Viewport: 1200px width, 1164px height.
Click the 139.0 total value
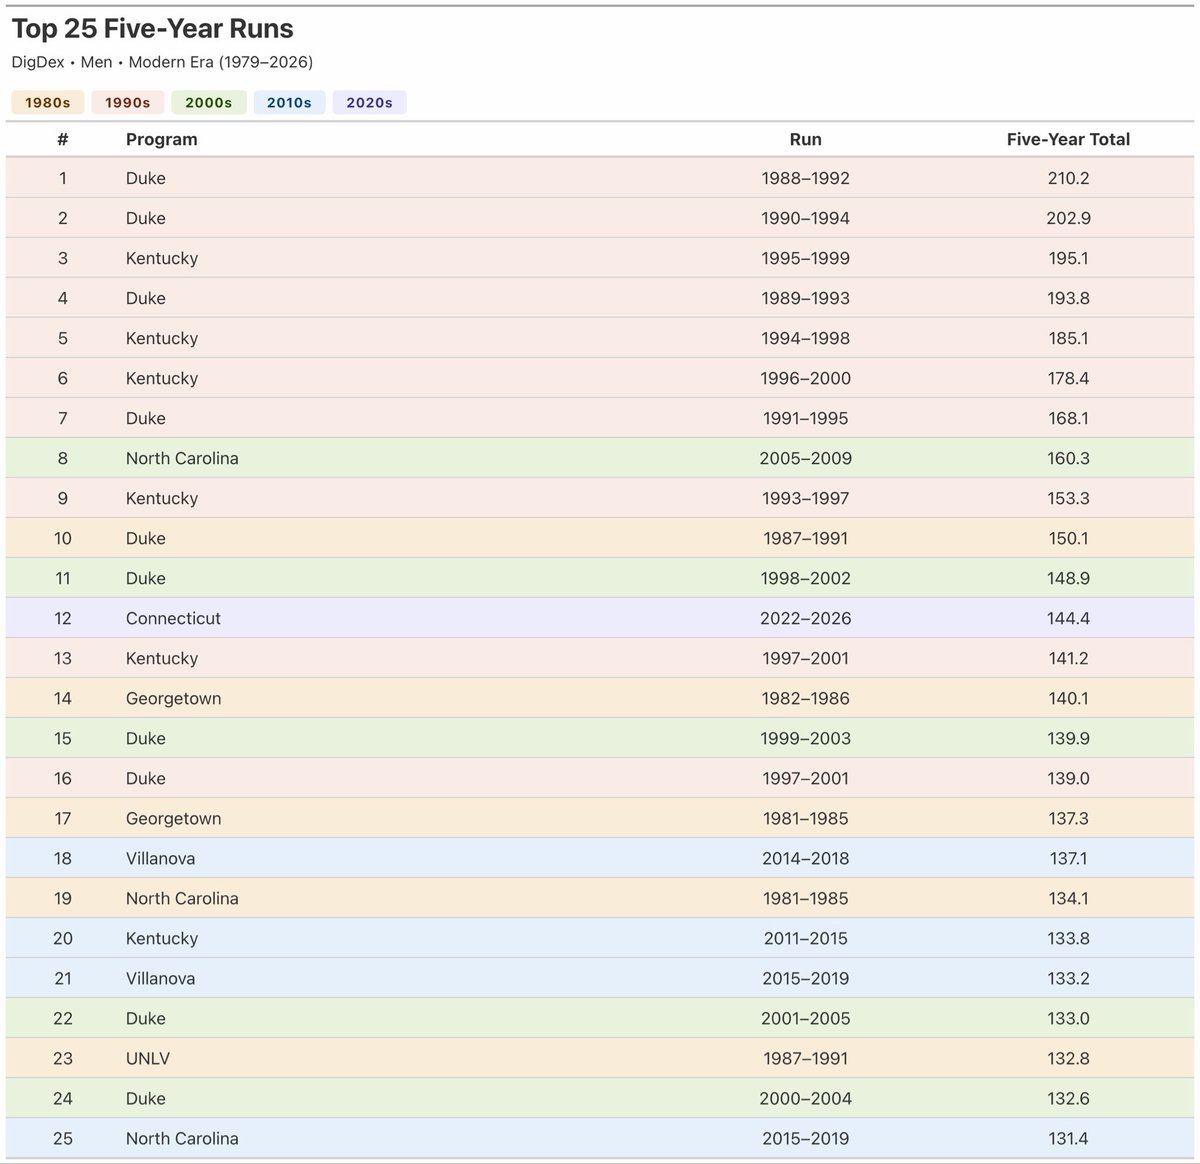click(x=1068, y=778)
